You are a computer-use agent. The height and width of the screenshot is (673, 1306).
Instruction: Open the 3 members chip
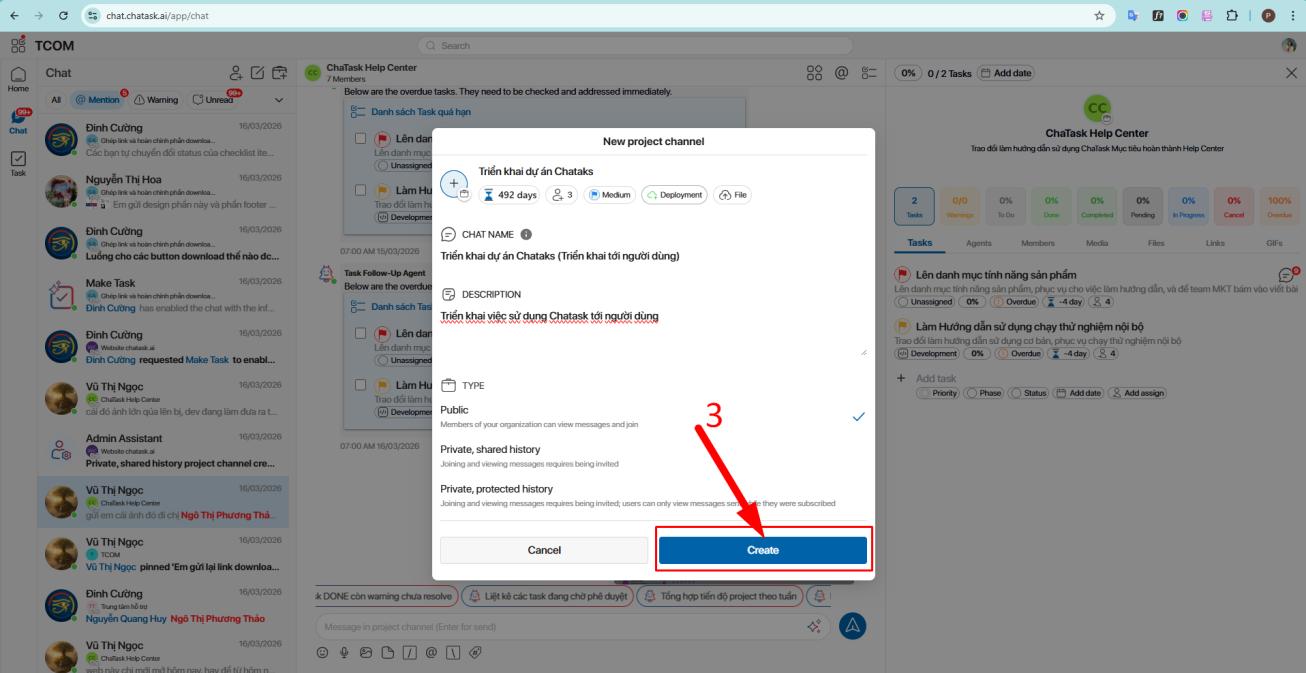click(562, 195)
